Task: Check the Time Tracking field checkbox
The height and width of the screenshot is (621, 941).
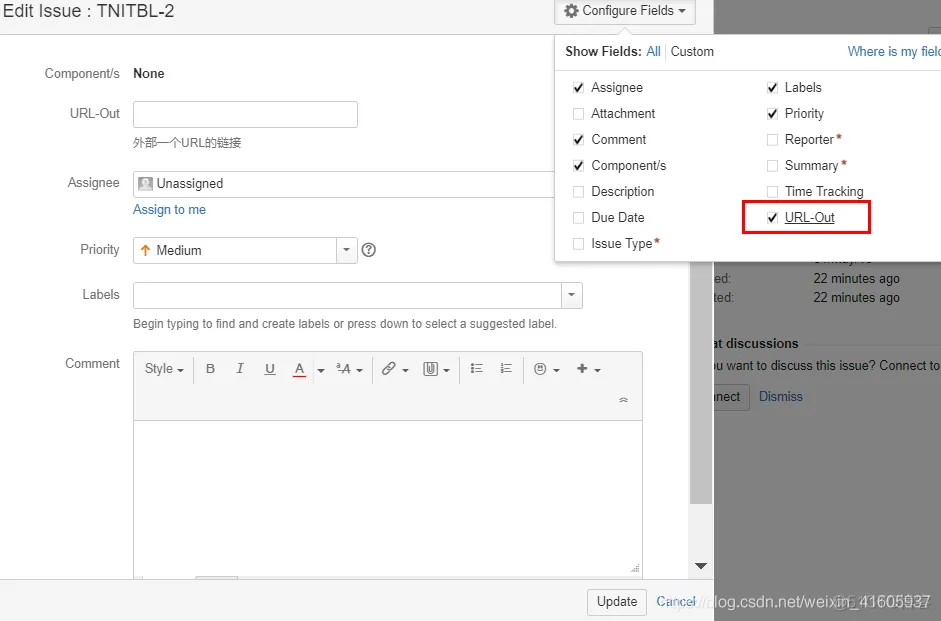Action: tap(772, 191)
